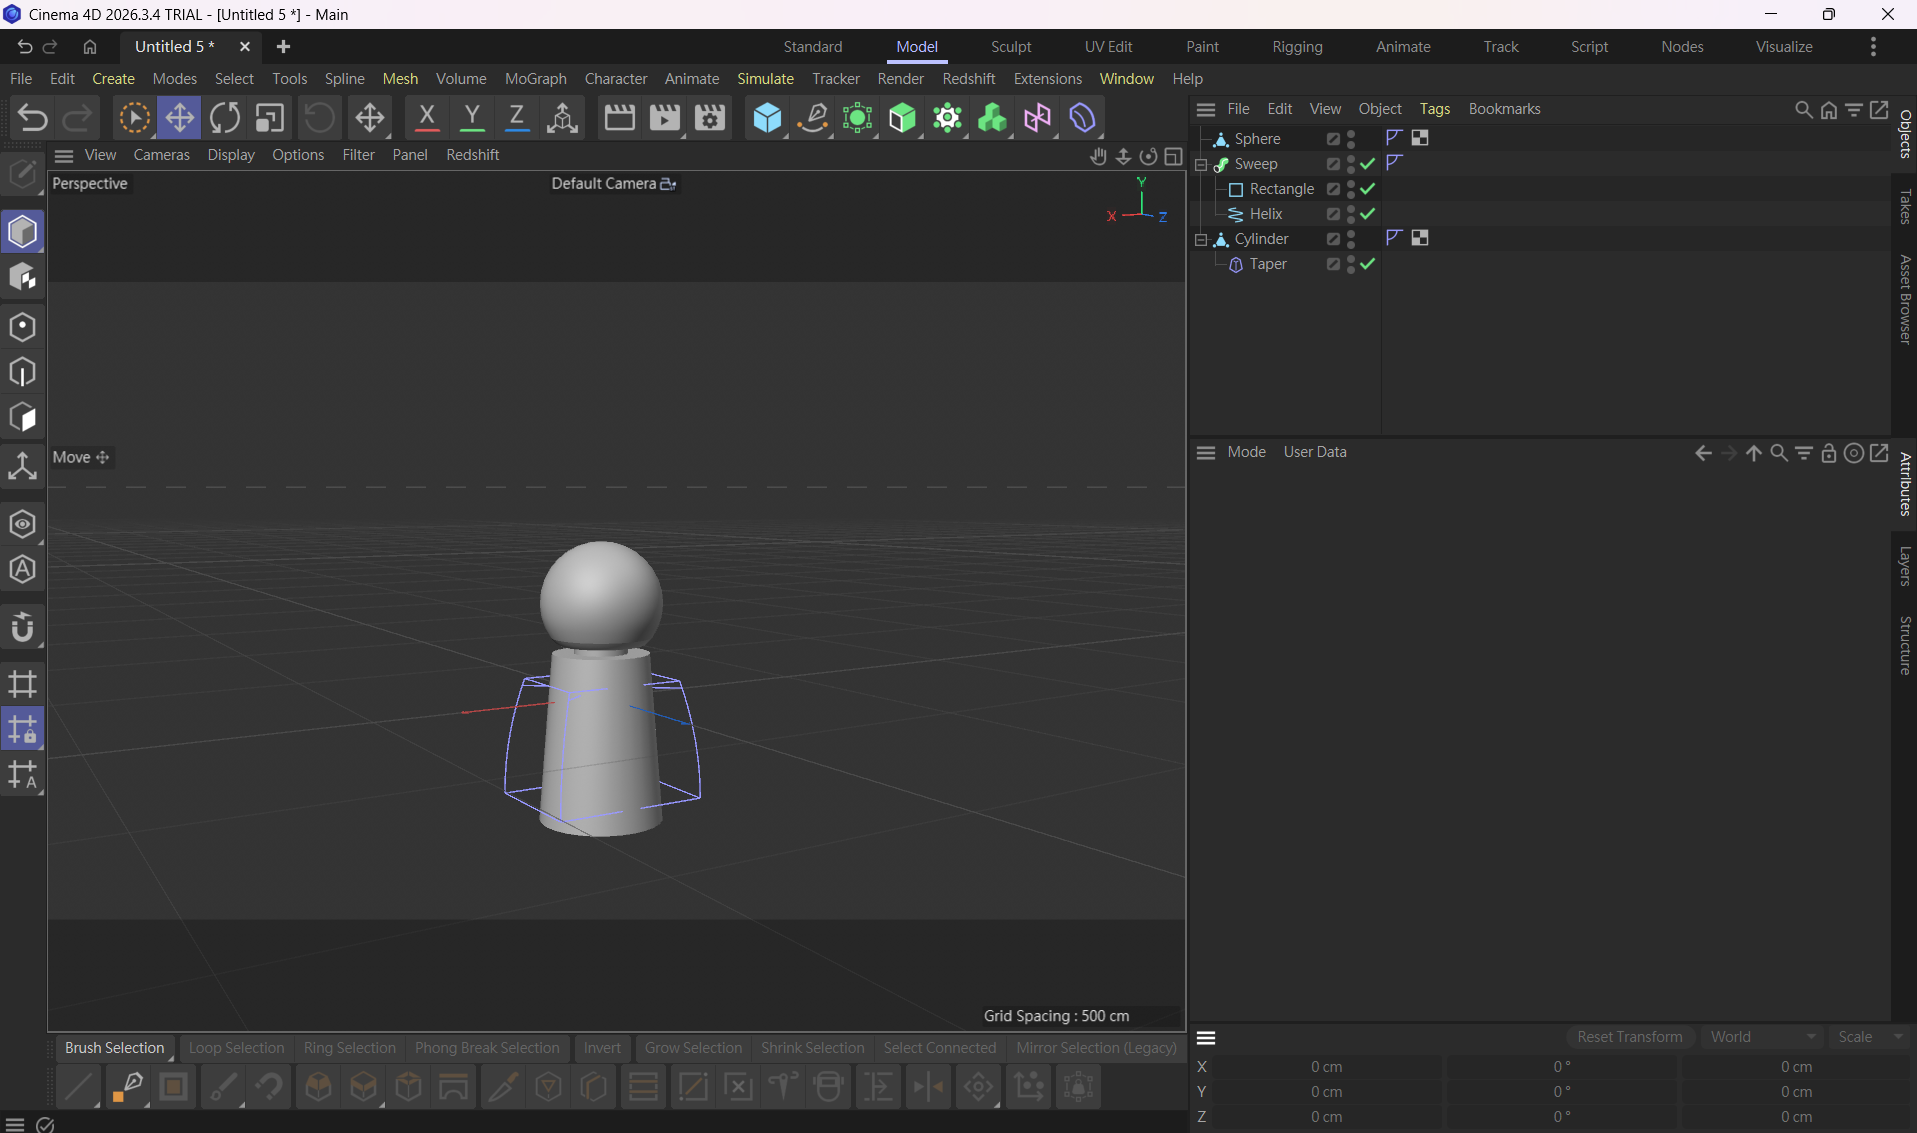Toggle Z axis lock
The image size is (1917, 1133).
[x=517, y=118]
